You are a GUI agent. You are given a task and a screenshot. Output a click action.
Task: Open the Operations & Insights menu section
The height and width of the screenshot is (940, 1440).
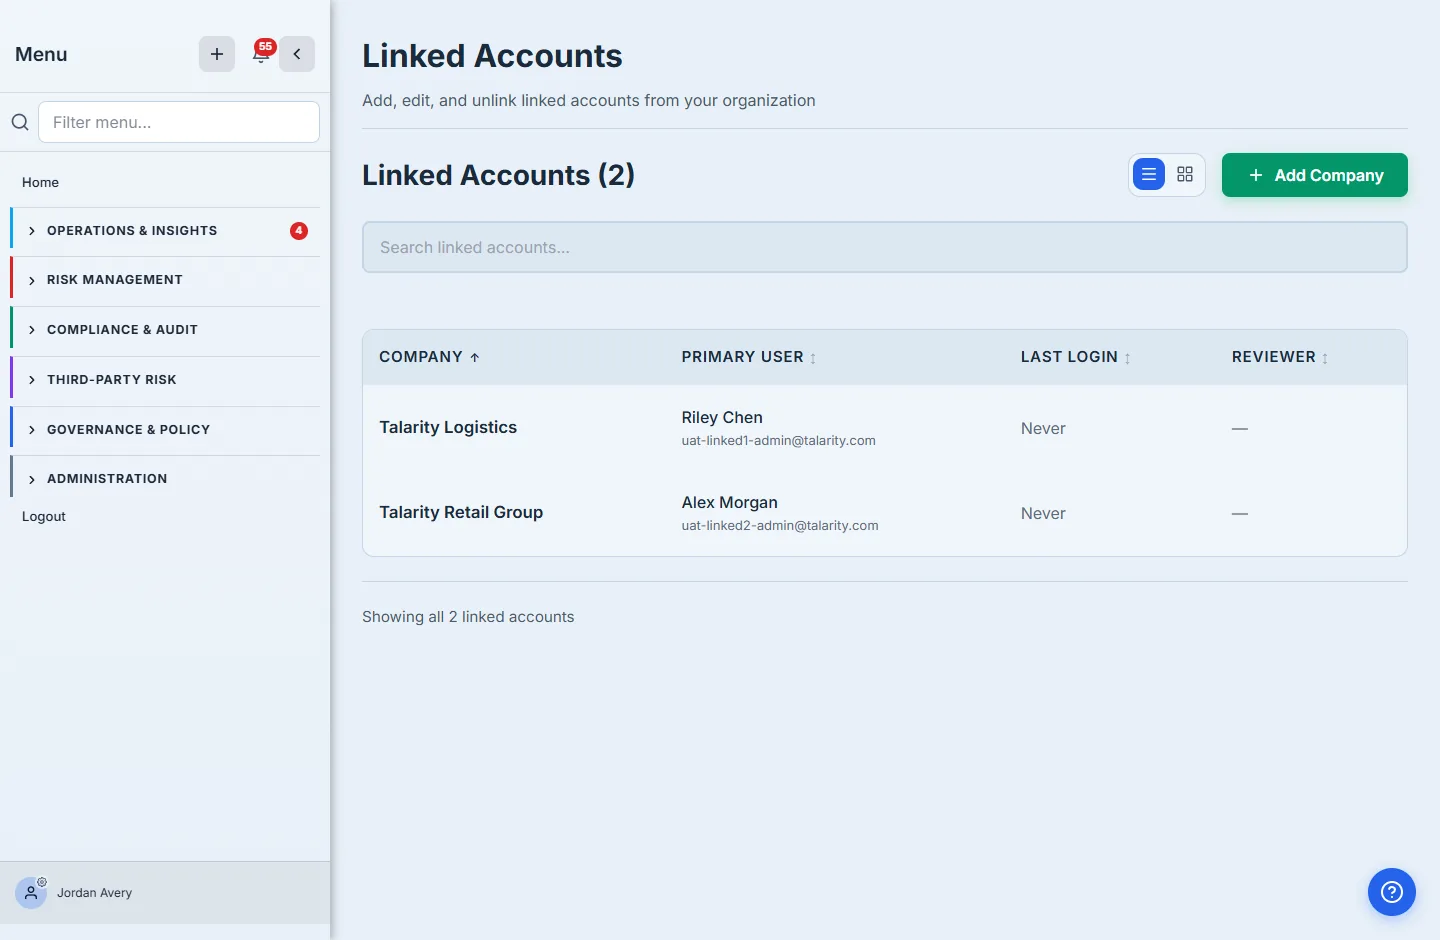click(165, 231)
